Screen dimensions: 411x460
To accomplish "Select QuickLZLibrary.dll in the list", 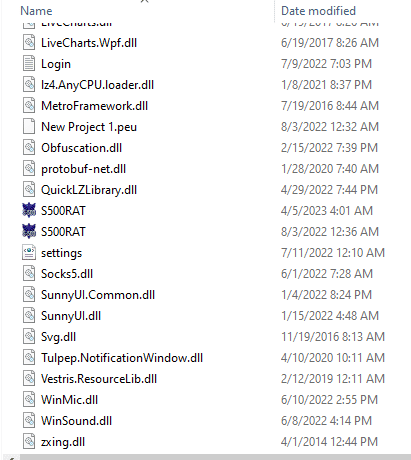I will coord(89,190).
